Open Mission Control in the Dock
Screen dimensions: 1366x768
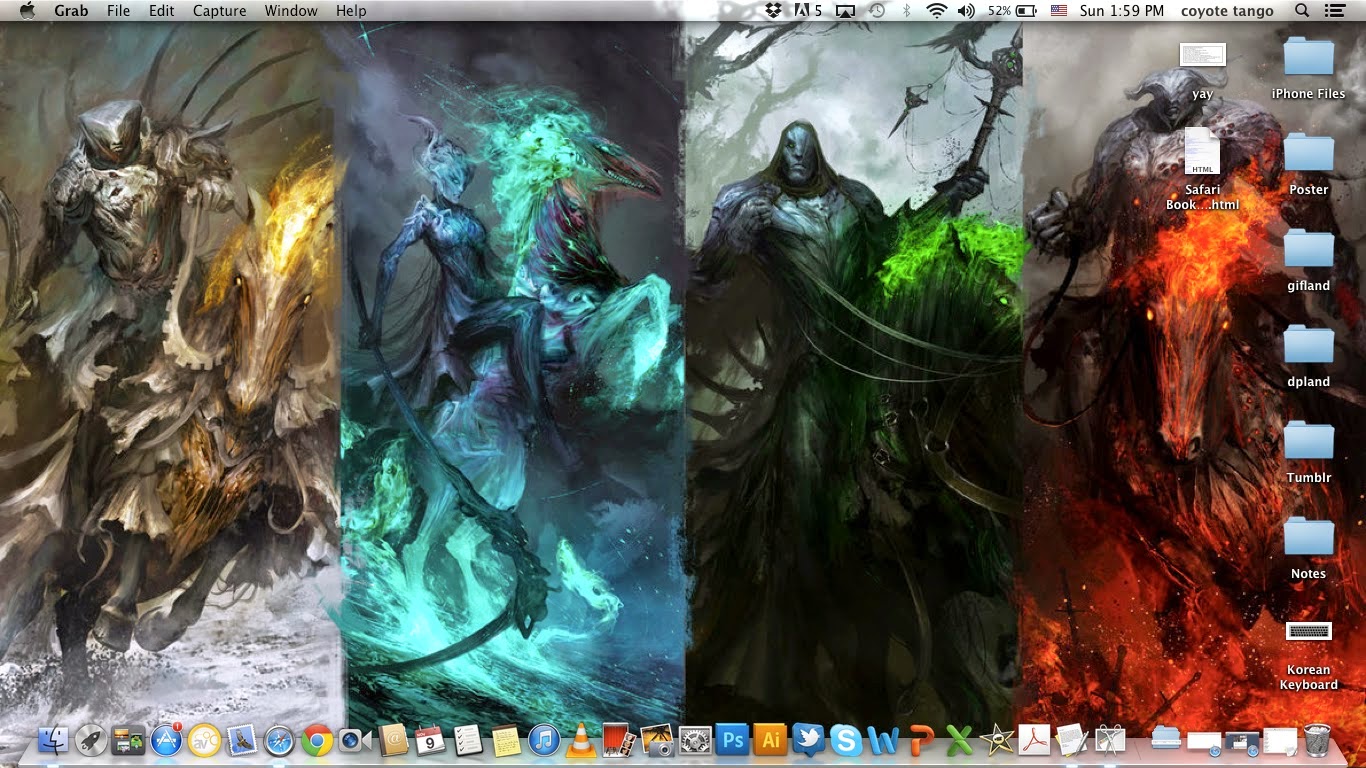point(128,740)
